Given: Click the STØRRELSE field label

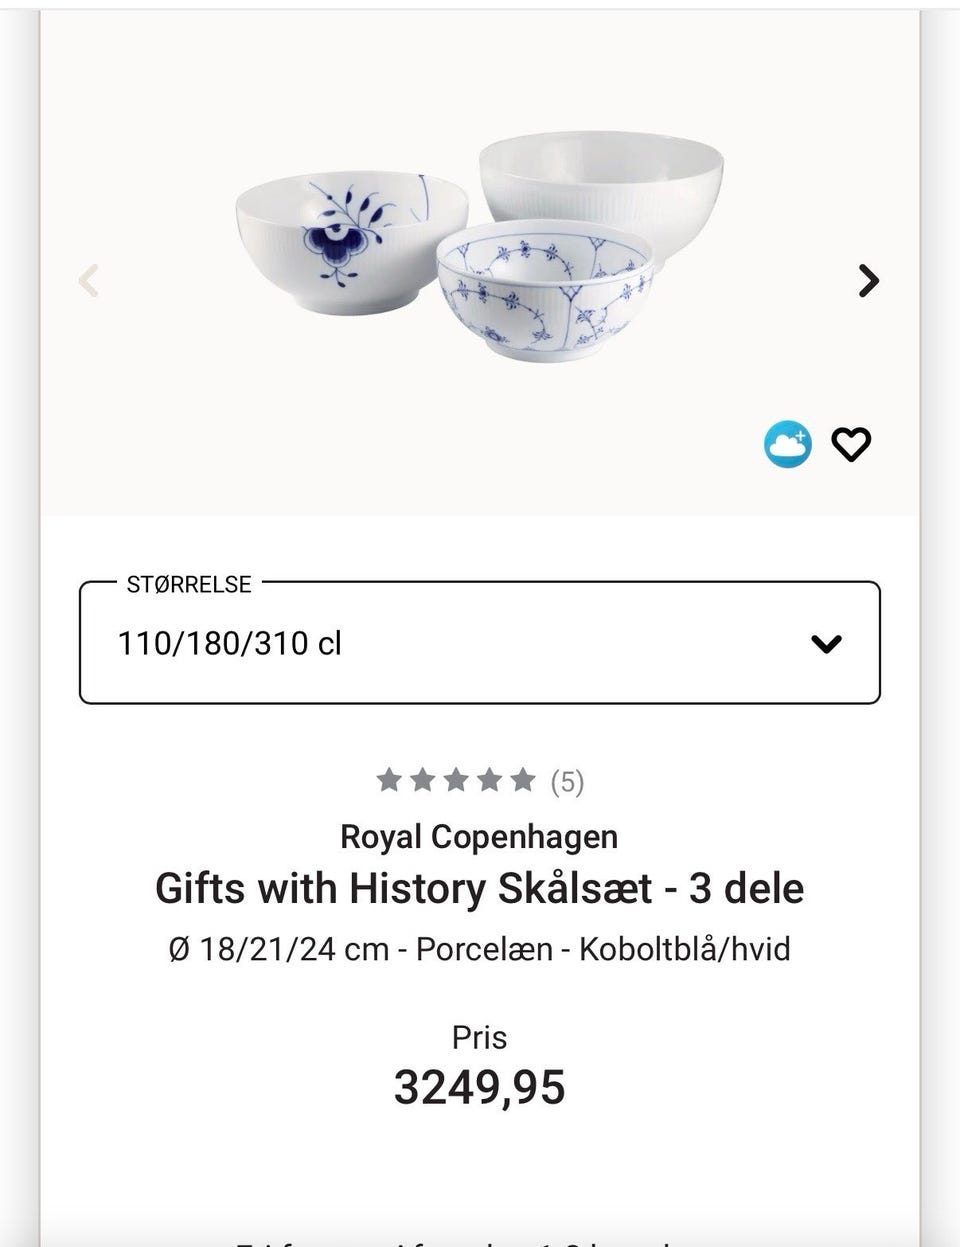Looking at the screenshot, I should 189,585.
